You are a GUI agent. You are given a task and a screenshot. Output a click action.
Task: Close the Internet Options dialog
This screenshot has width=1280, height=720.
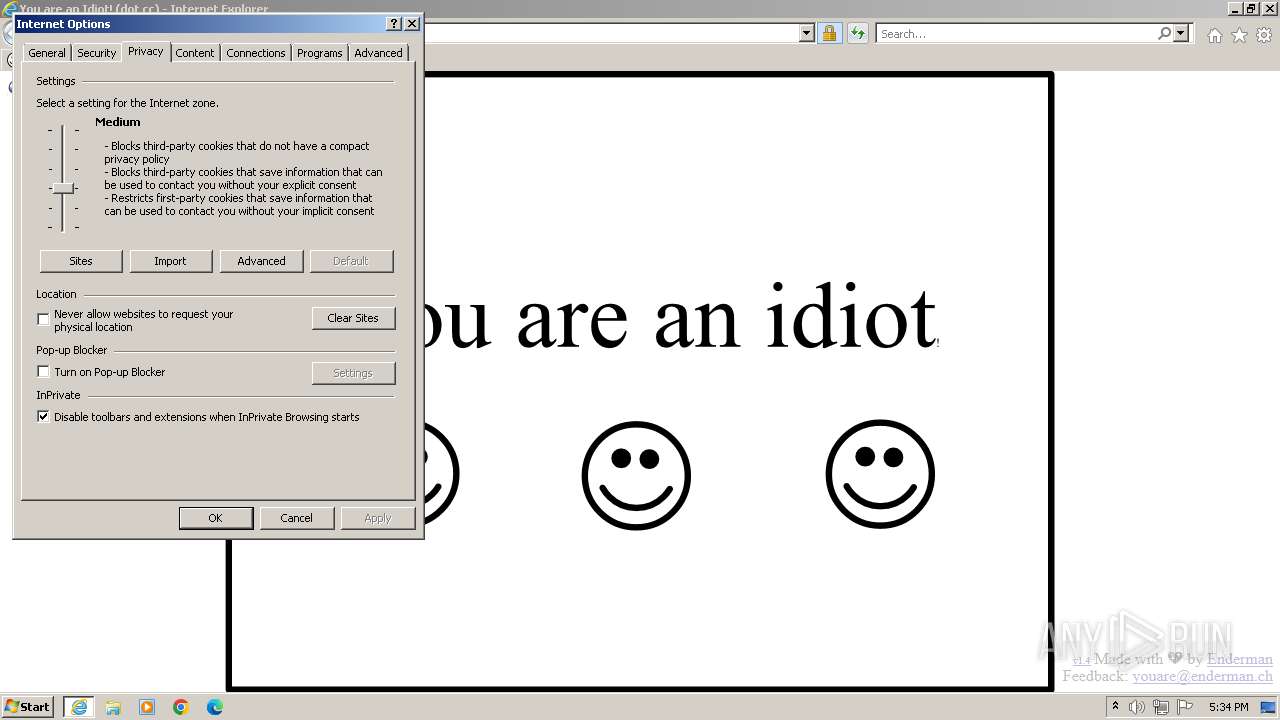coord(412,23)
